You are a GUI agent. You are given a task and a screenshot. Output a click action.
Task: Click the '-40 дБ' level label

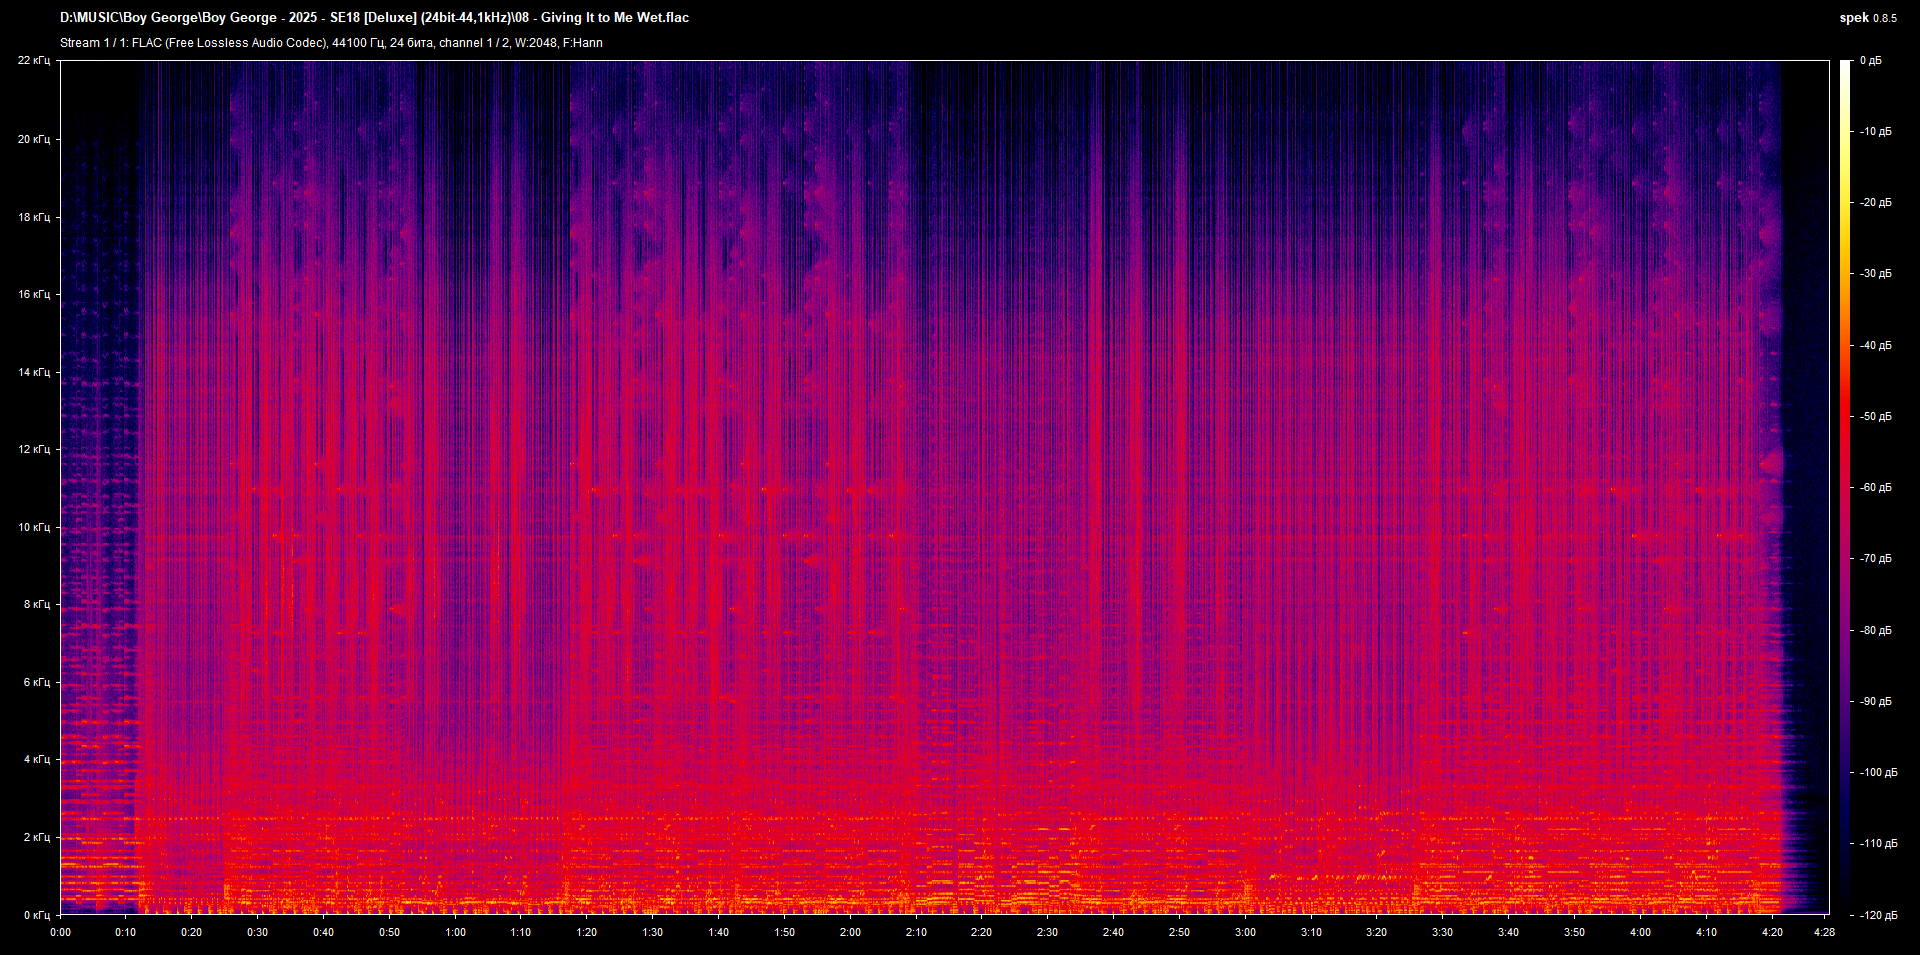1876,346
